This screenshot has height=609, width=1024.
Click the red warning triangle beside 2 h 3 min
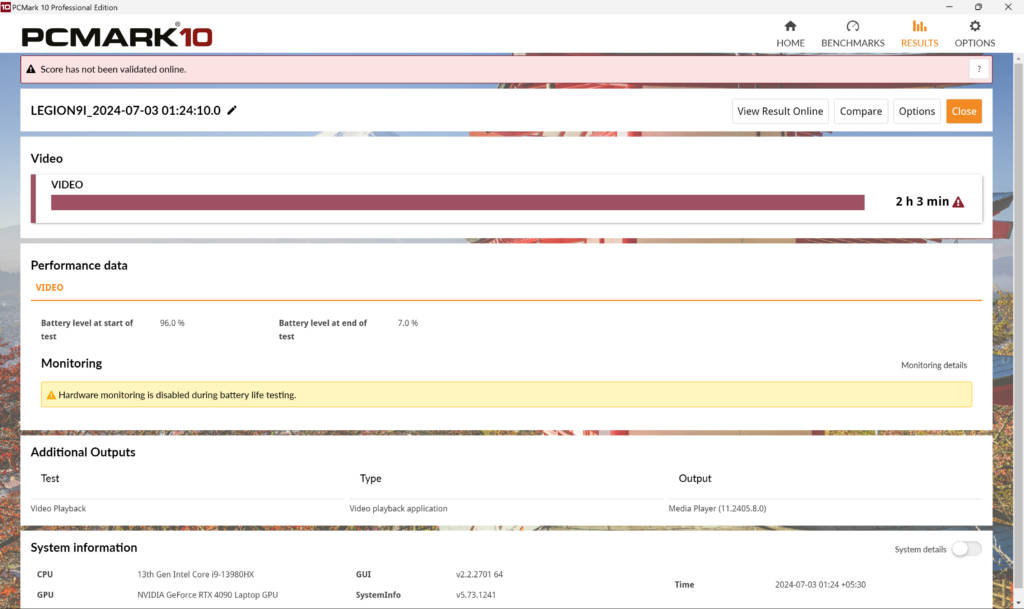958,202
